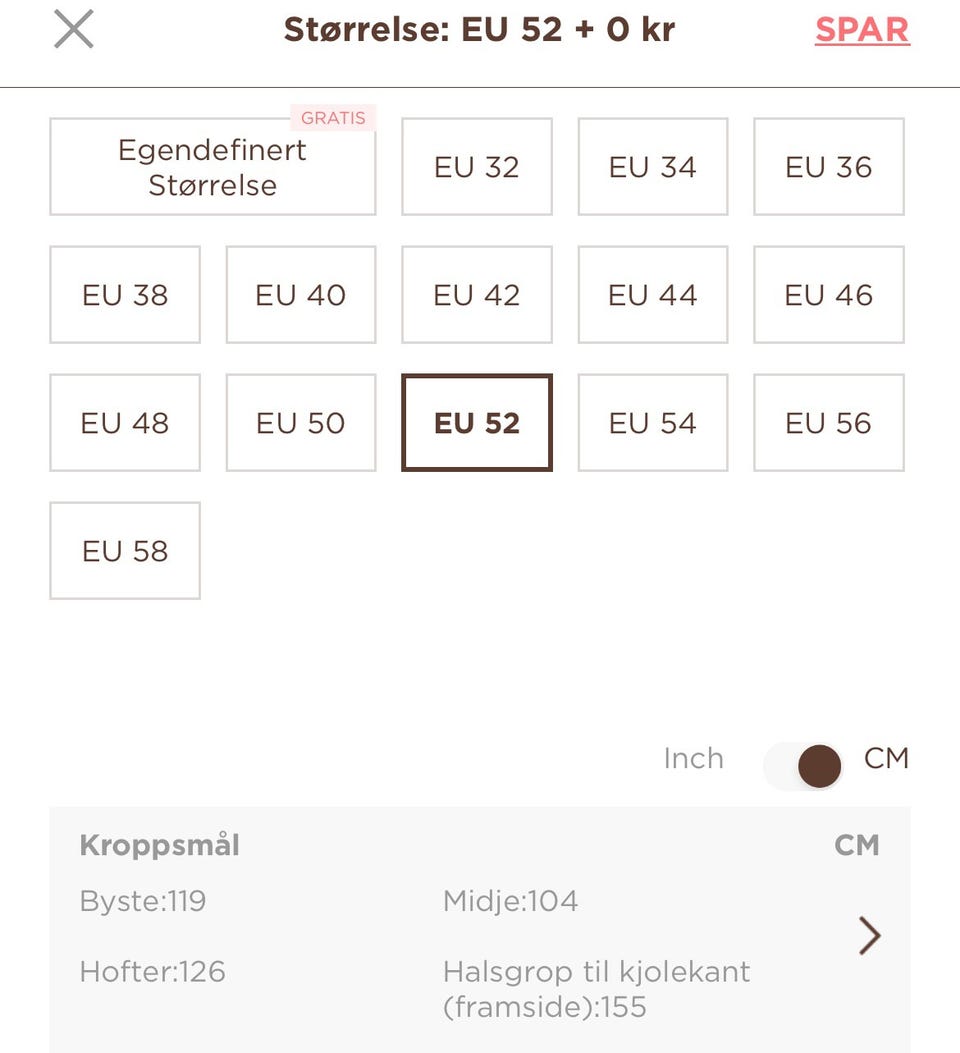Image resolution: width=960 pixels, height=1053 pixels.
Task: Expand Kroppsmål details with the chevron arrow
Action: (869, 937)
